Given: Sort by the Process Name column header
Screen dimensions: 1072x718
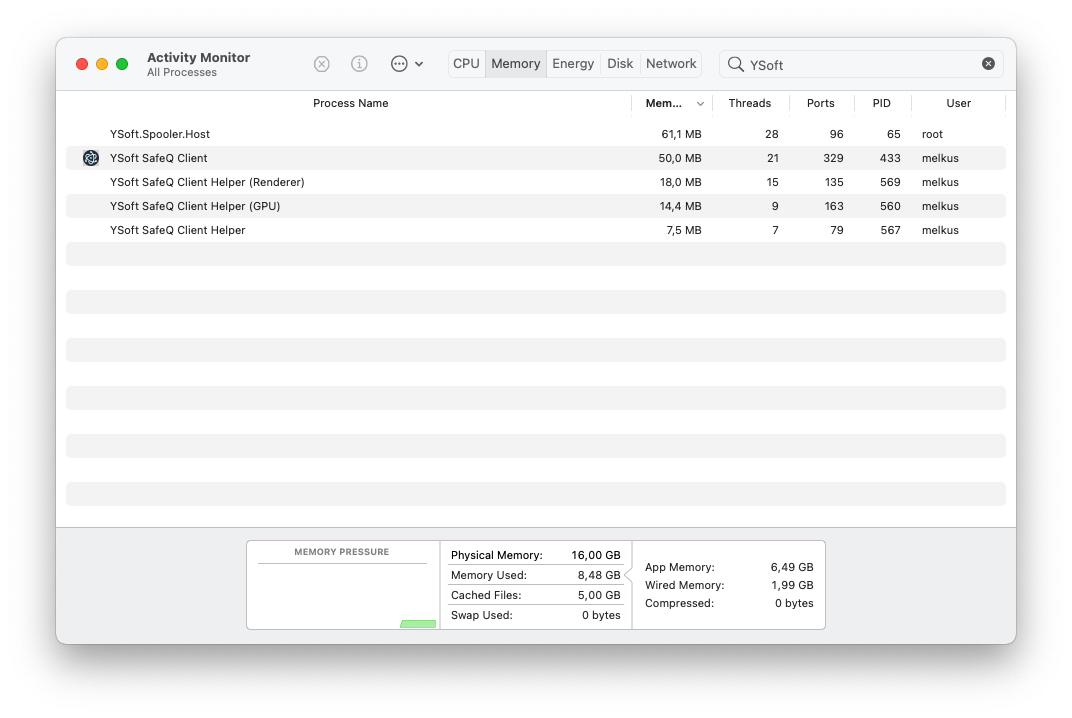Looking at the screenshot, I should click(x=350, y=103).
